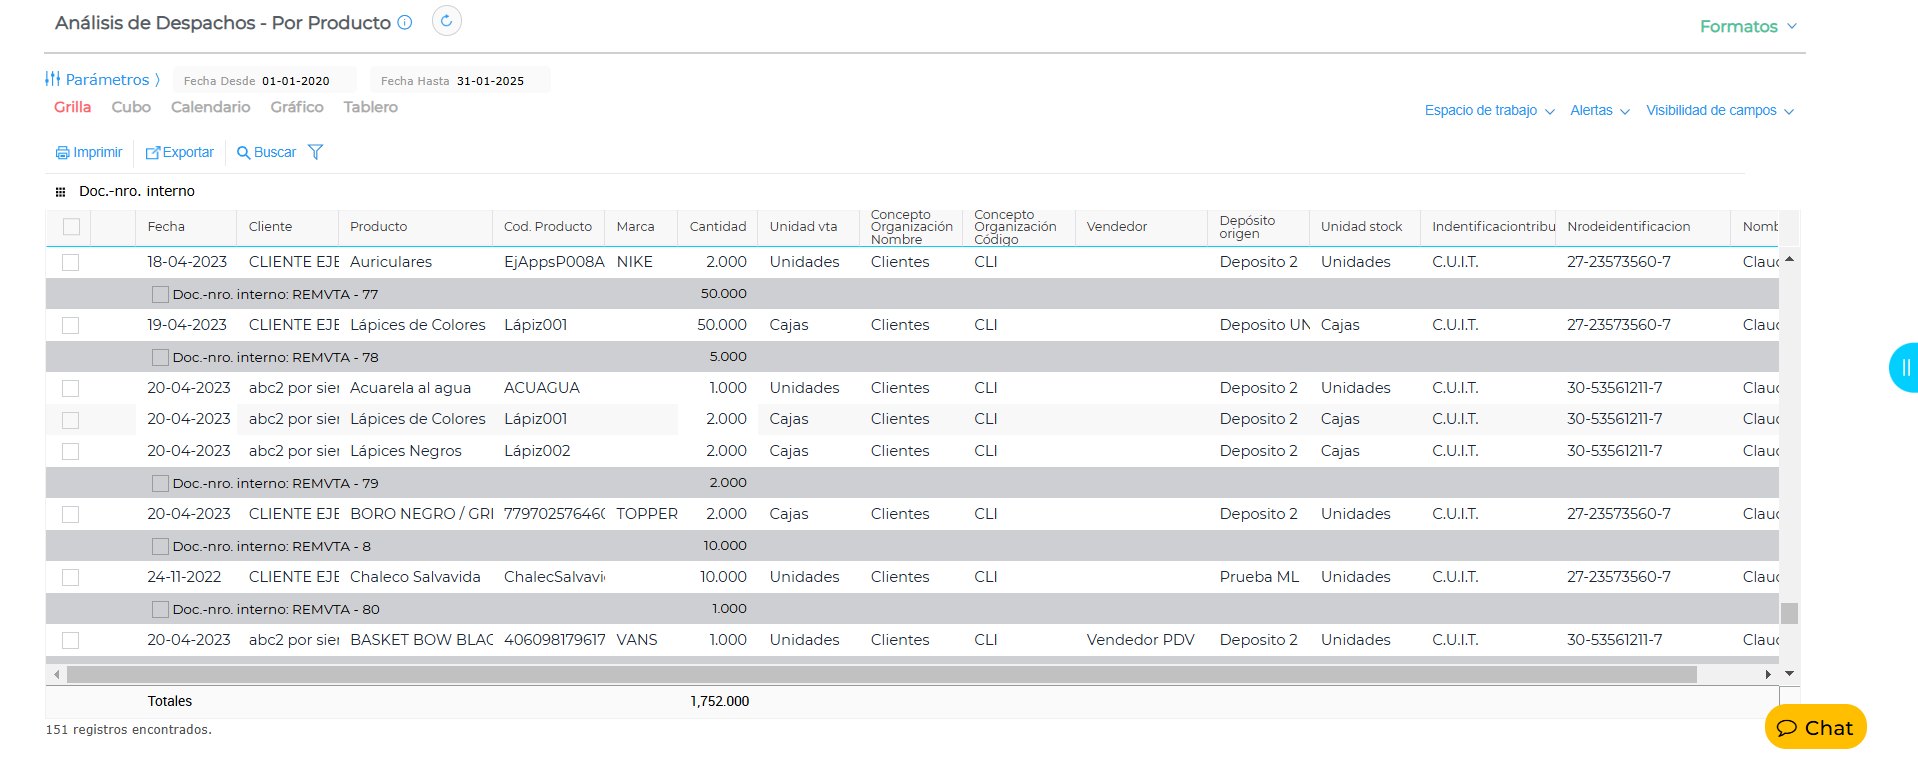Viewport: 1918px width, 770px height.
Task: Click the filter funnel icon
Action: 315,152
